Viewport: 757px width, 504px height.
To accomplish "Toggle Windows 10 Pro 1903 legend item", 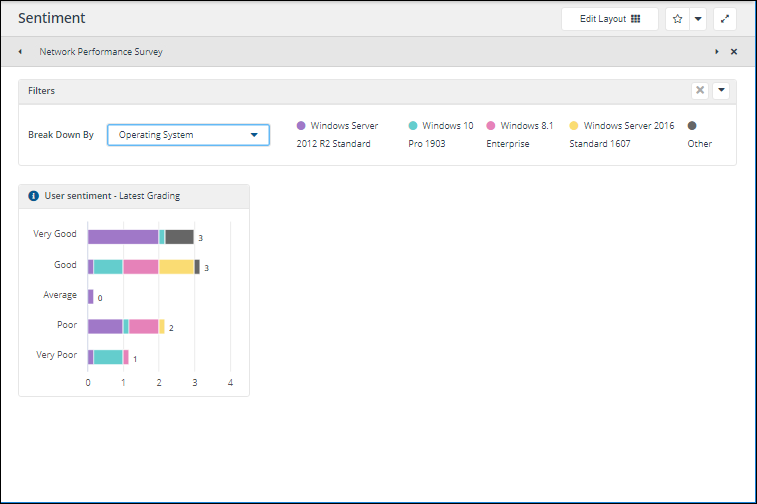I will [x=441, y=126].
